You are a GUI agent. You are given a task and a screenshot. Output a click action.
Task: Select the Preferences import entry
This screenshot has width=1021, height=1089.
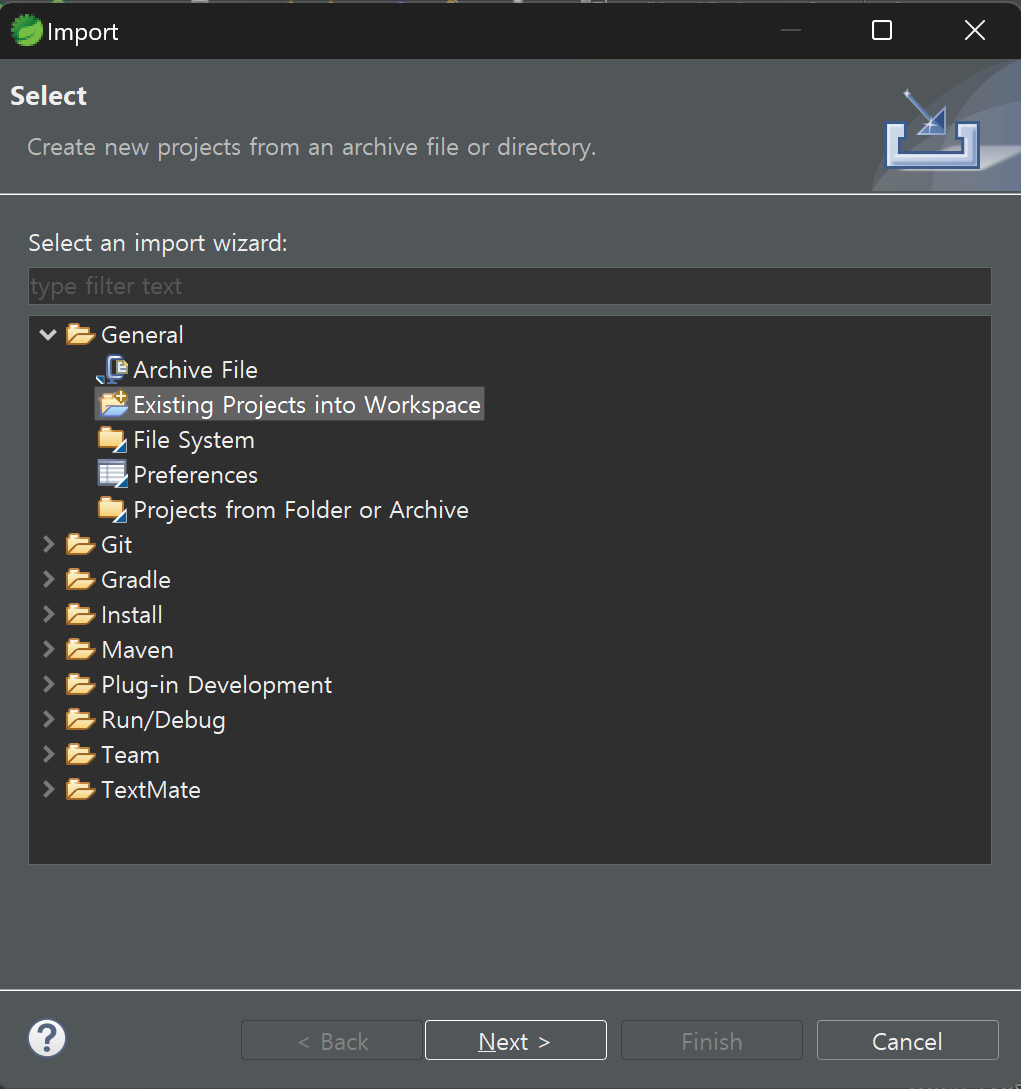coord(195,475)
